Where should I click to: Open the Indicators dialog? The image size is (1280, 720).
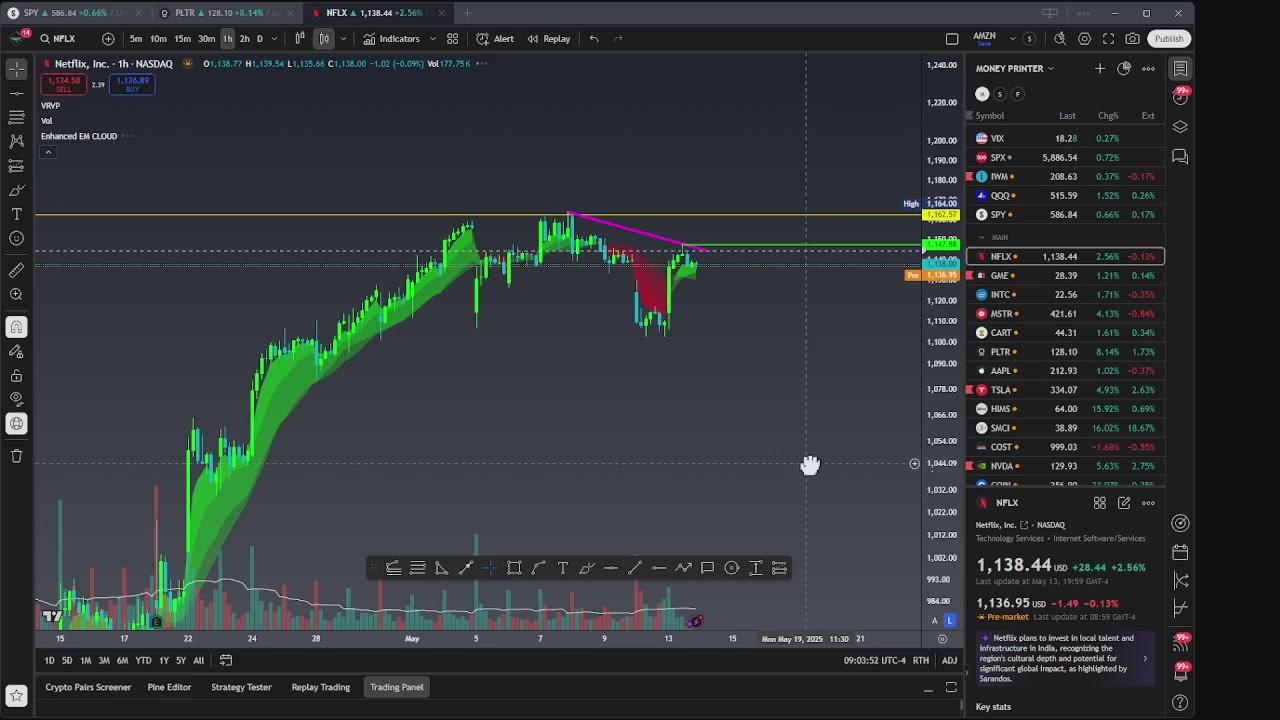(391, 38)
